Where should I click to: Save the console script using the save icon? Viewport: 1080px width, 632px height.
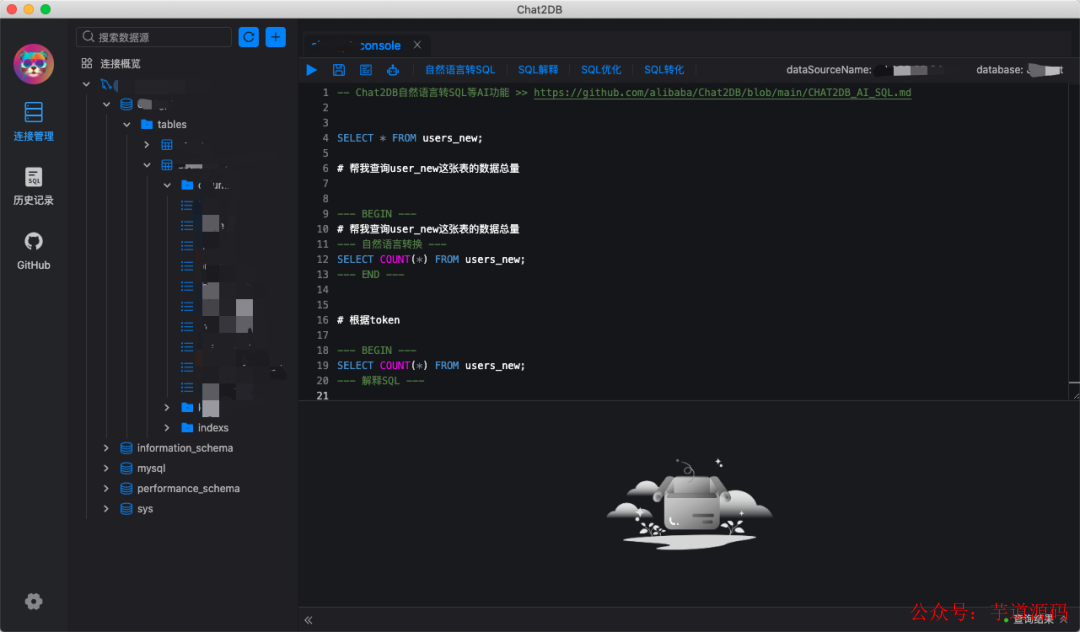(x=338, y=70)
